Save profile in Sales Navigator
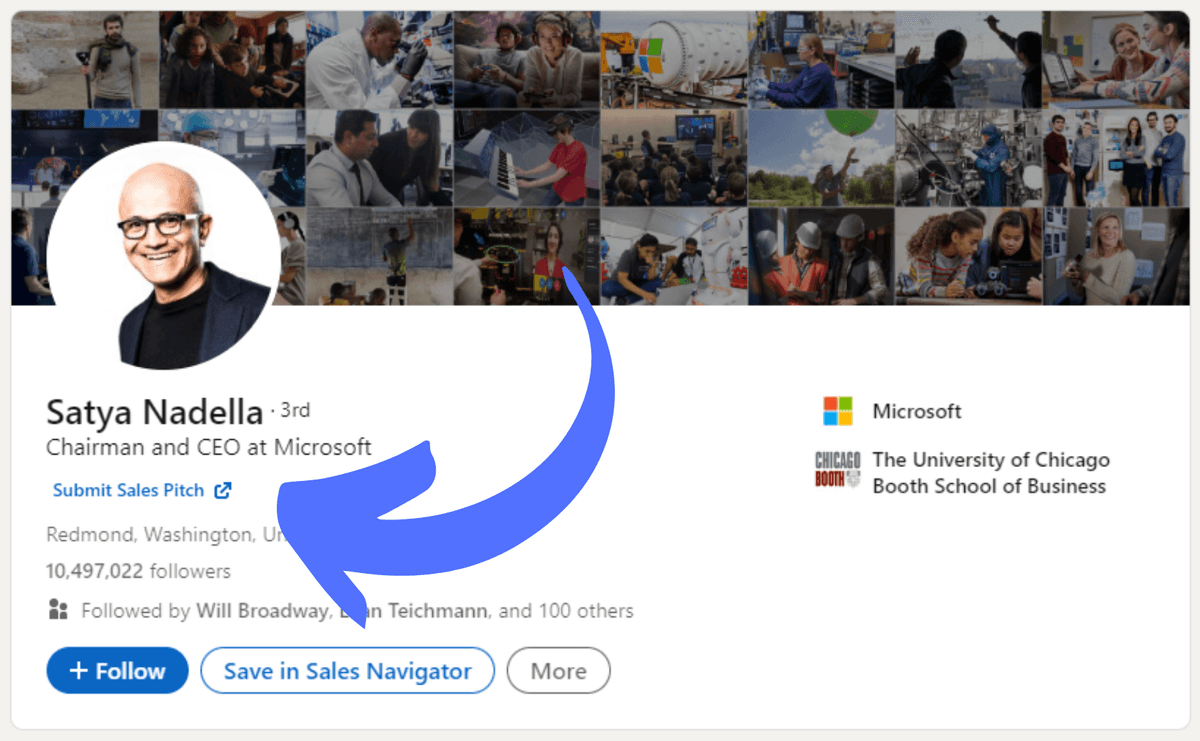Screen dimensions: 1200x741 347,671
